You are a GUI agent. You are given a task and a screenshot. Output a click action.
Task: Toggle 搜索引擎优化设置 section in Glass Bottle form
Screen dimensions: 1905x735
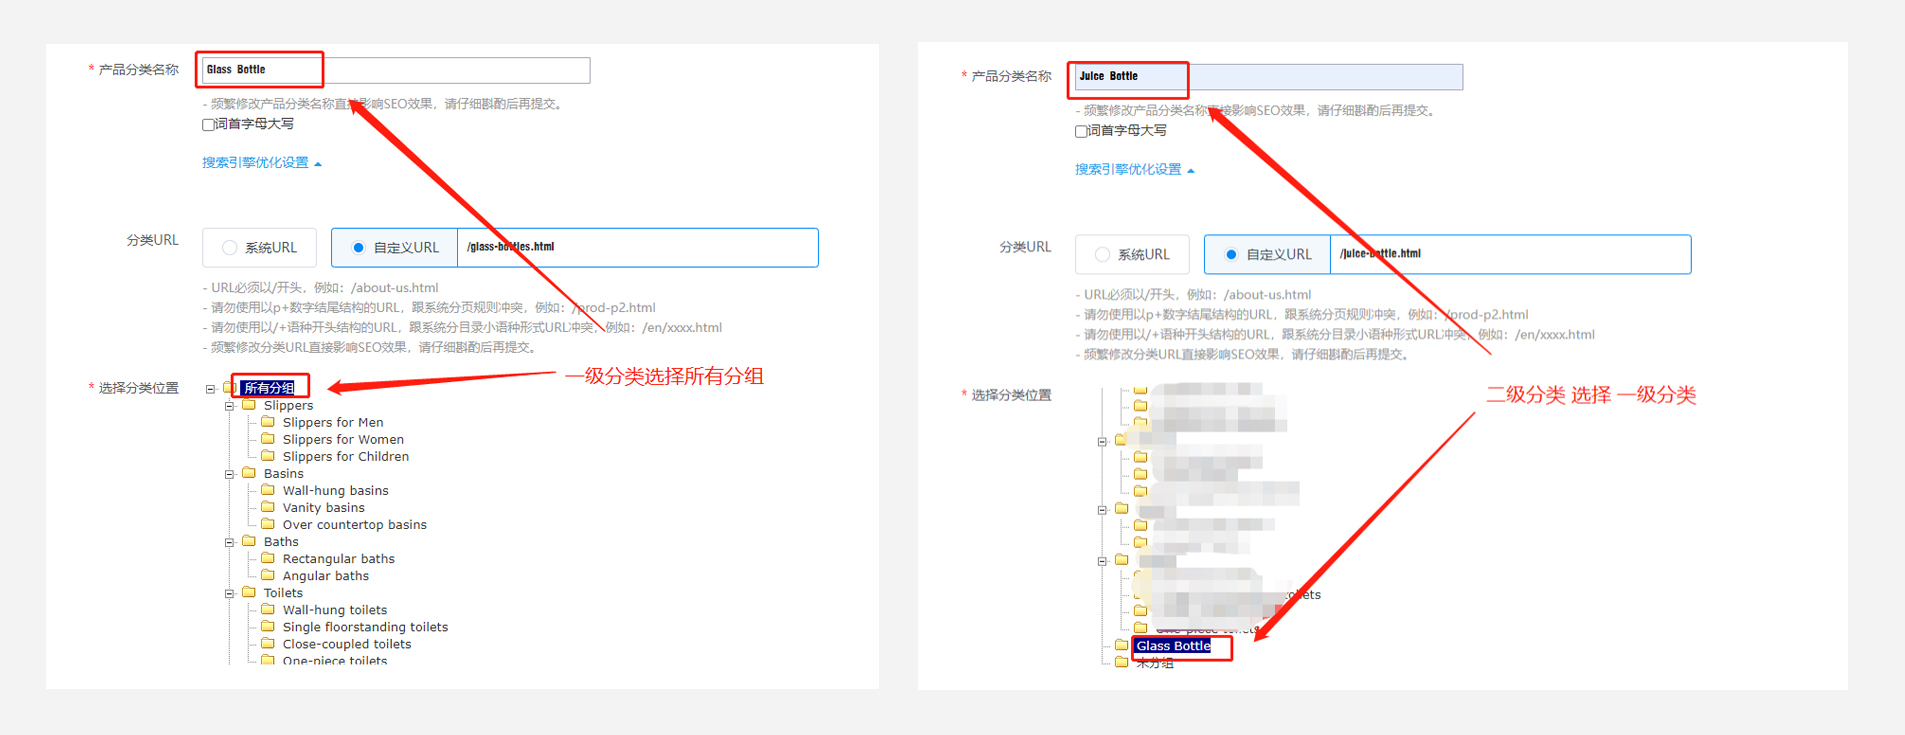pyautogui.click(x=262, y=163)
